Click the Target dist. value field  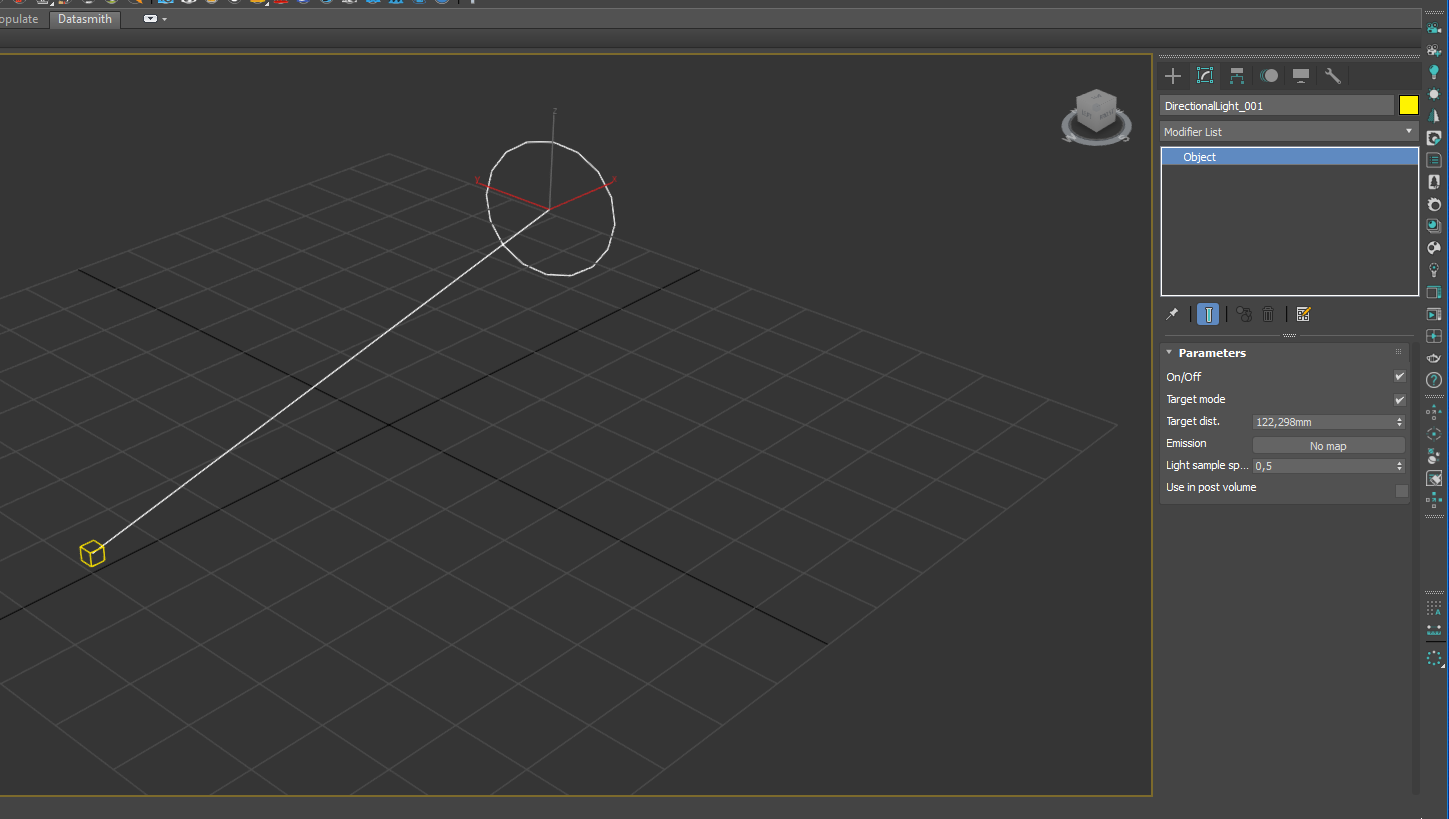[x=1322, y=422]
